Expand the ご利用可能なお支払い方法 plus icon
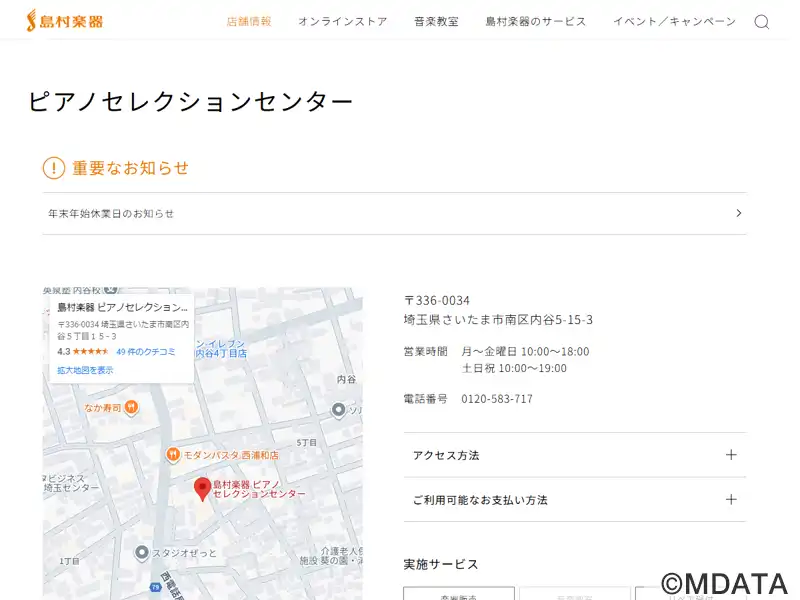 [731, 500]
